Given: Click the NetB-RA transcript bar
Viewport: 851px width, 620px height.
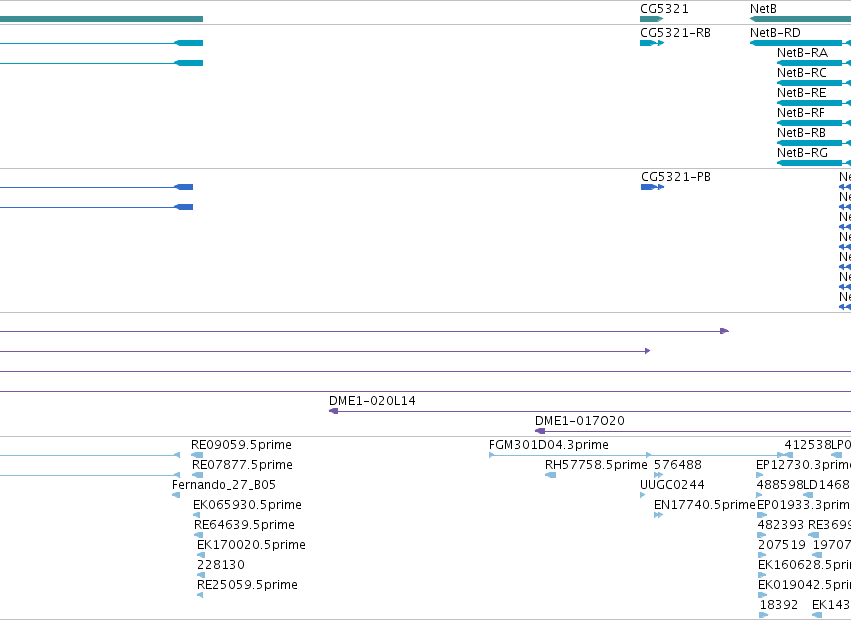Looking at the screenshot, I should pos(814,63).
